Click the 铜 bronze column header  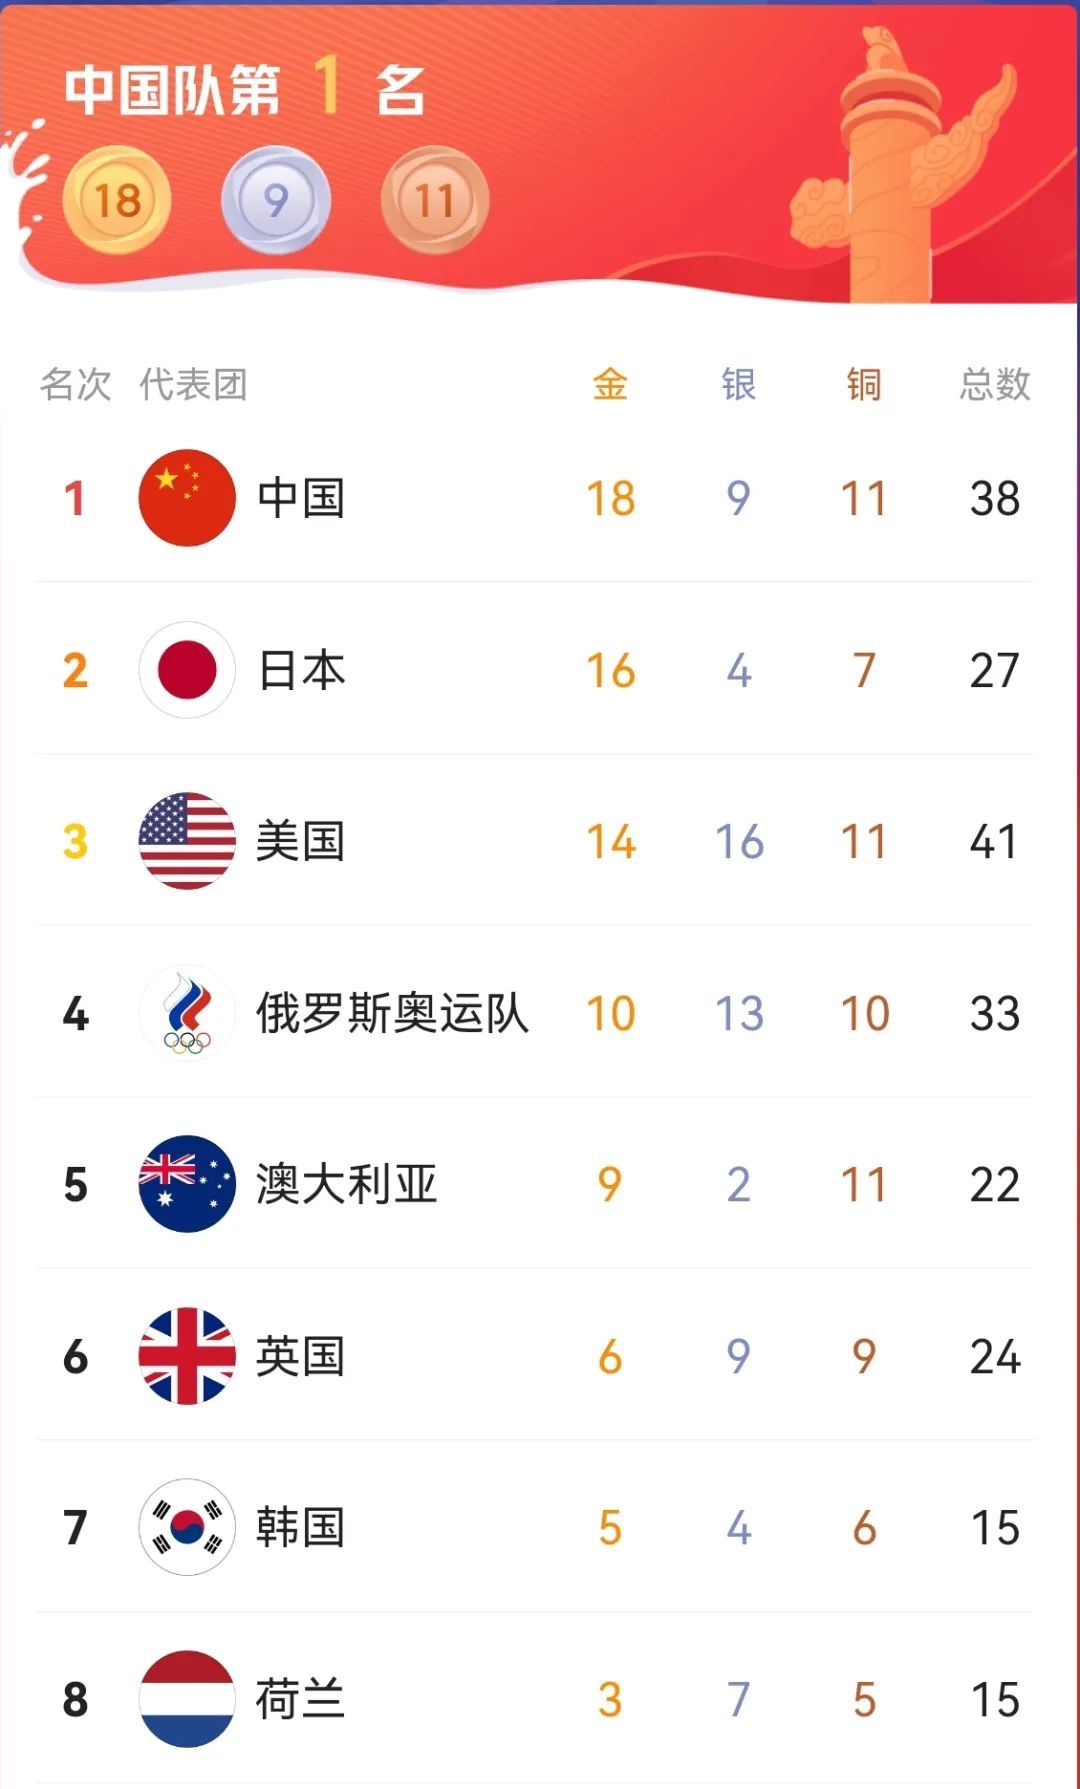click(864, 384)
